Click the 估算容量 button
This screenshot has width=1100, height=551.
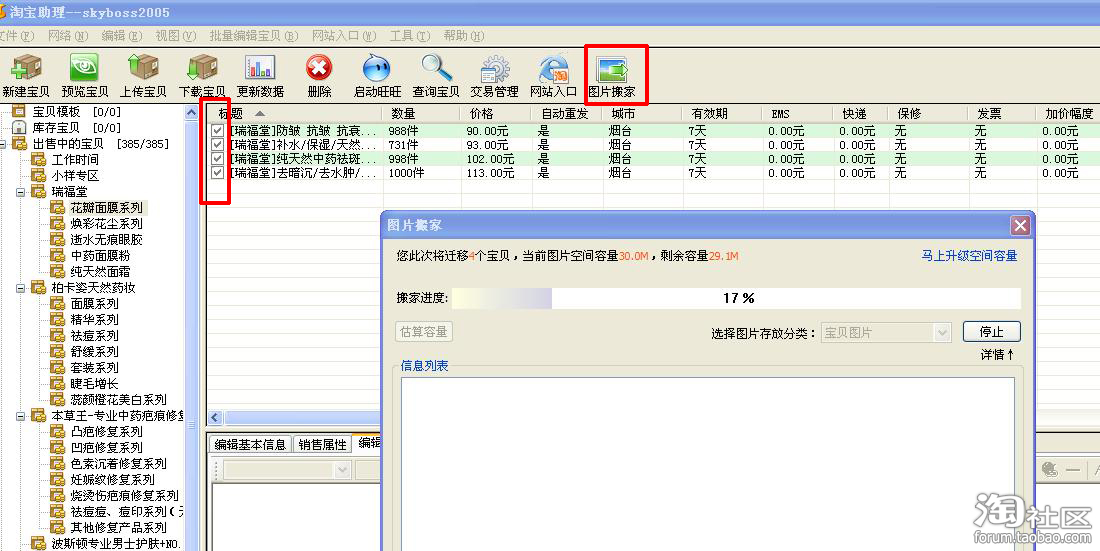[424, 332]
